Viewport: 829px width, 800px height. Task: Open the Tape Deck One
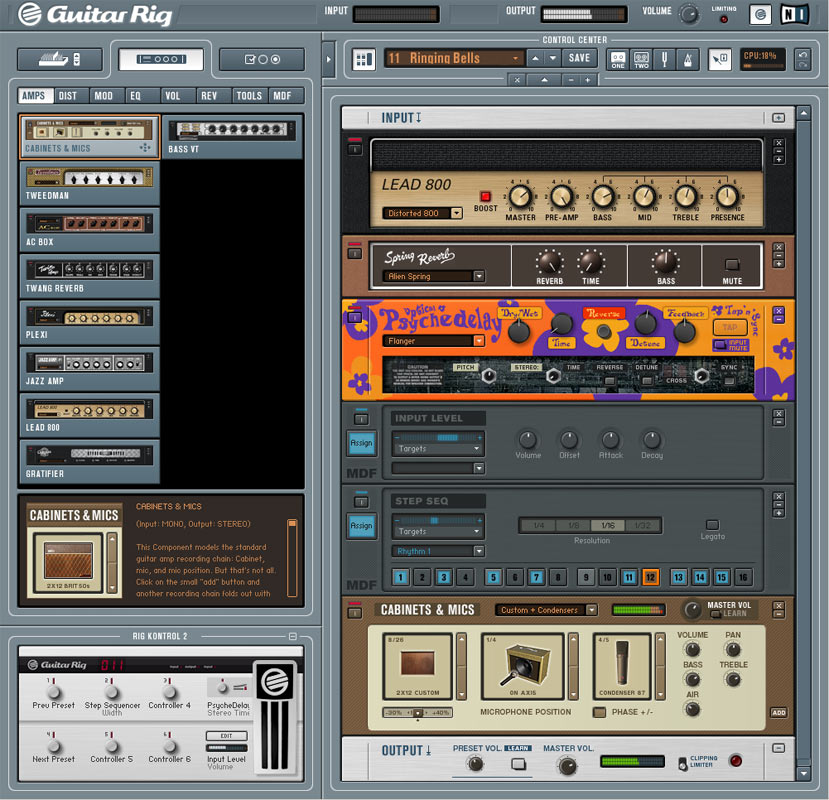[x=618, y=59]
